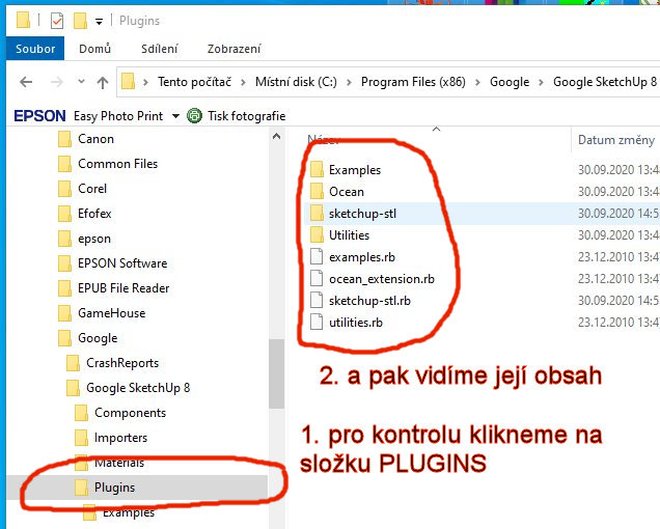This screenshot has width=660, height=529.
Task: Expand chevron after Místní disk (C:) breadcrumb
Action: [x=349, y=82]
